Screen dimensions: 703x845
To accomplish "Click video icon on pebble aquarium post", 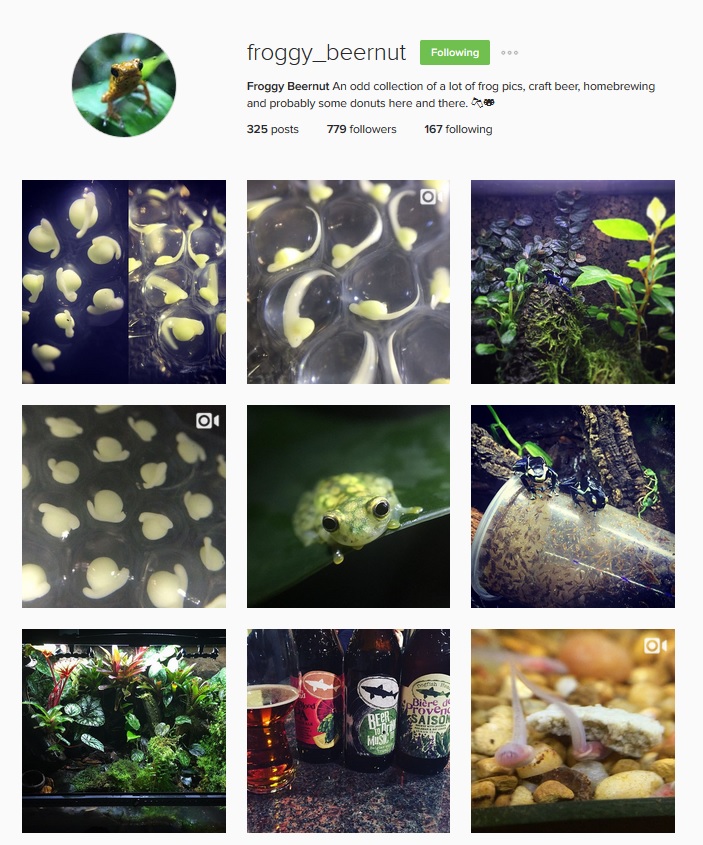I will tap(656, 645).
